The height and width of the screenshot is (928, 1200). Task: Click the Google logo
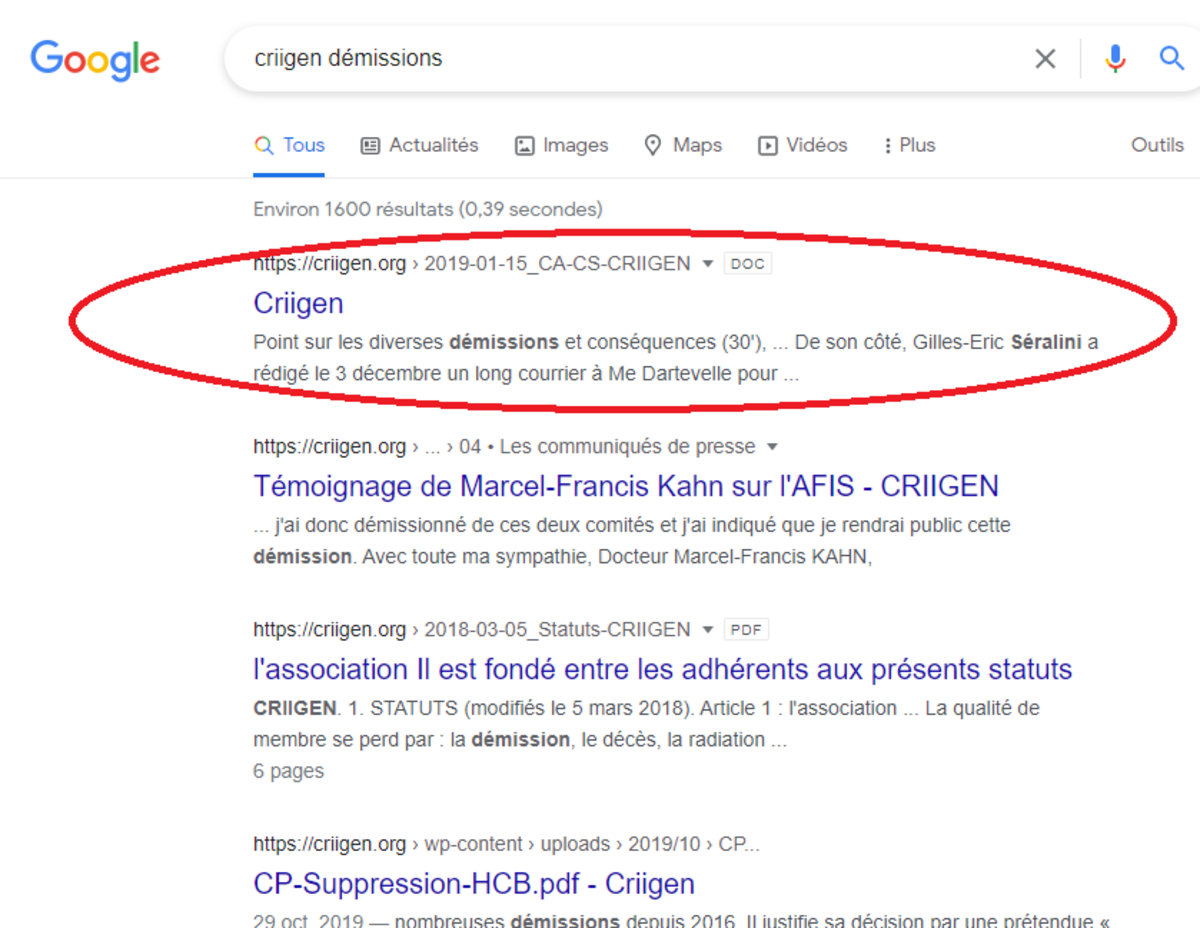click(x=95, y=60)
